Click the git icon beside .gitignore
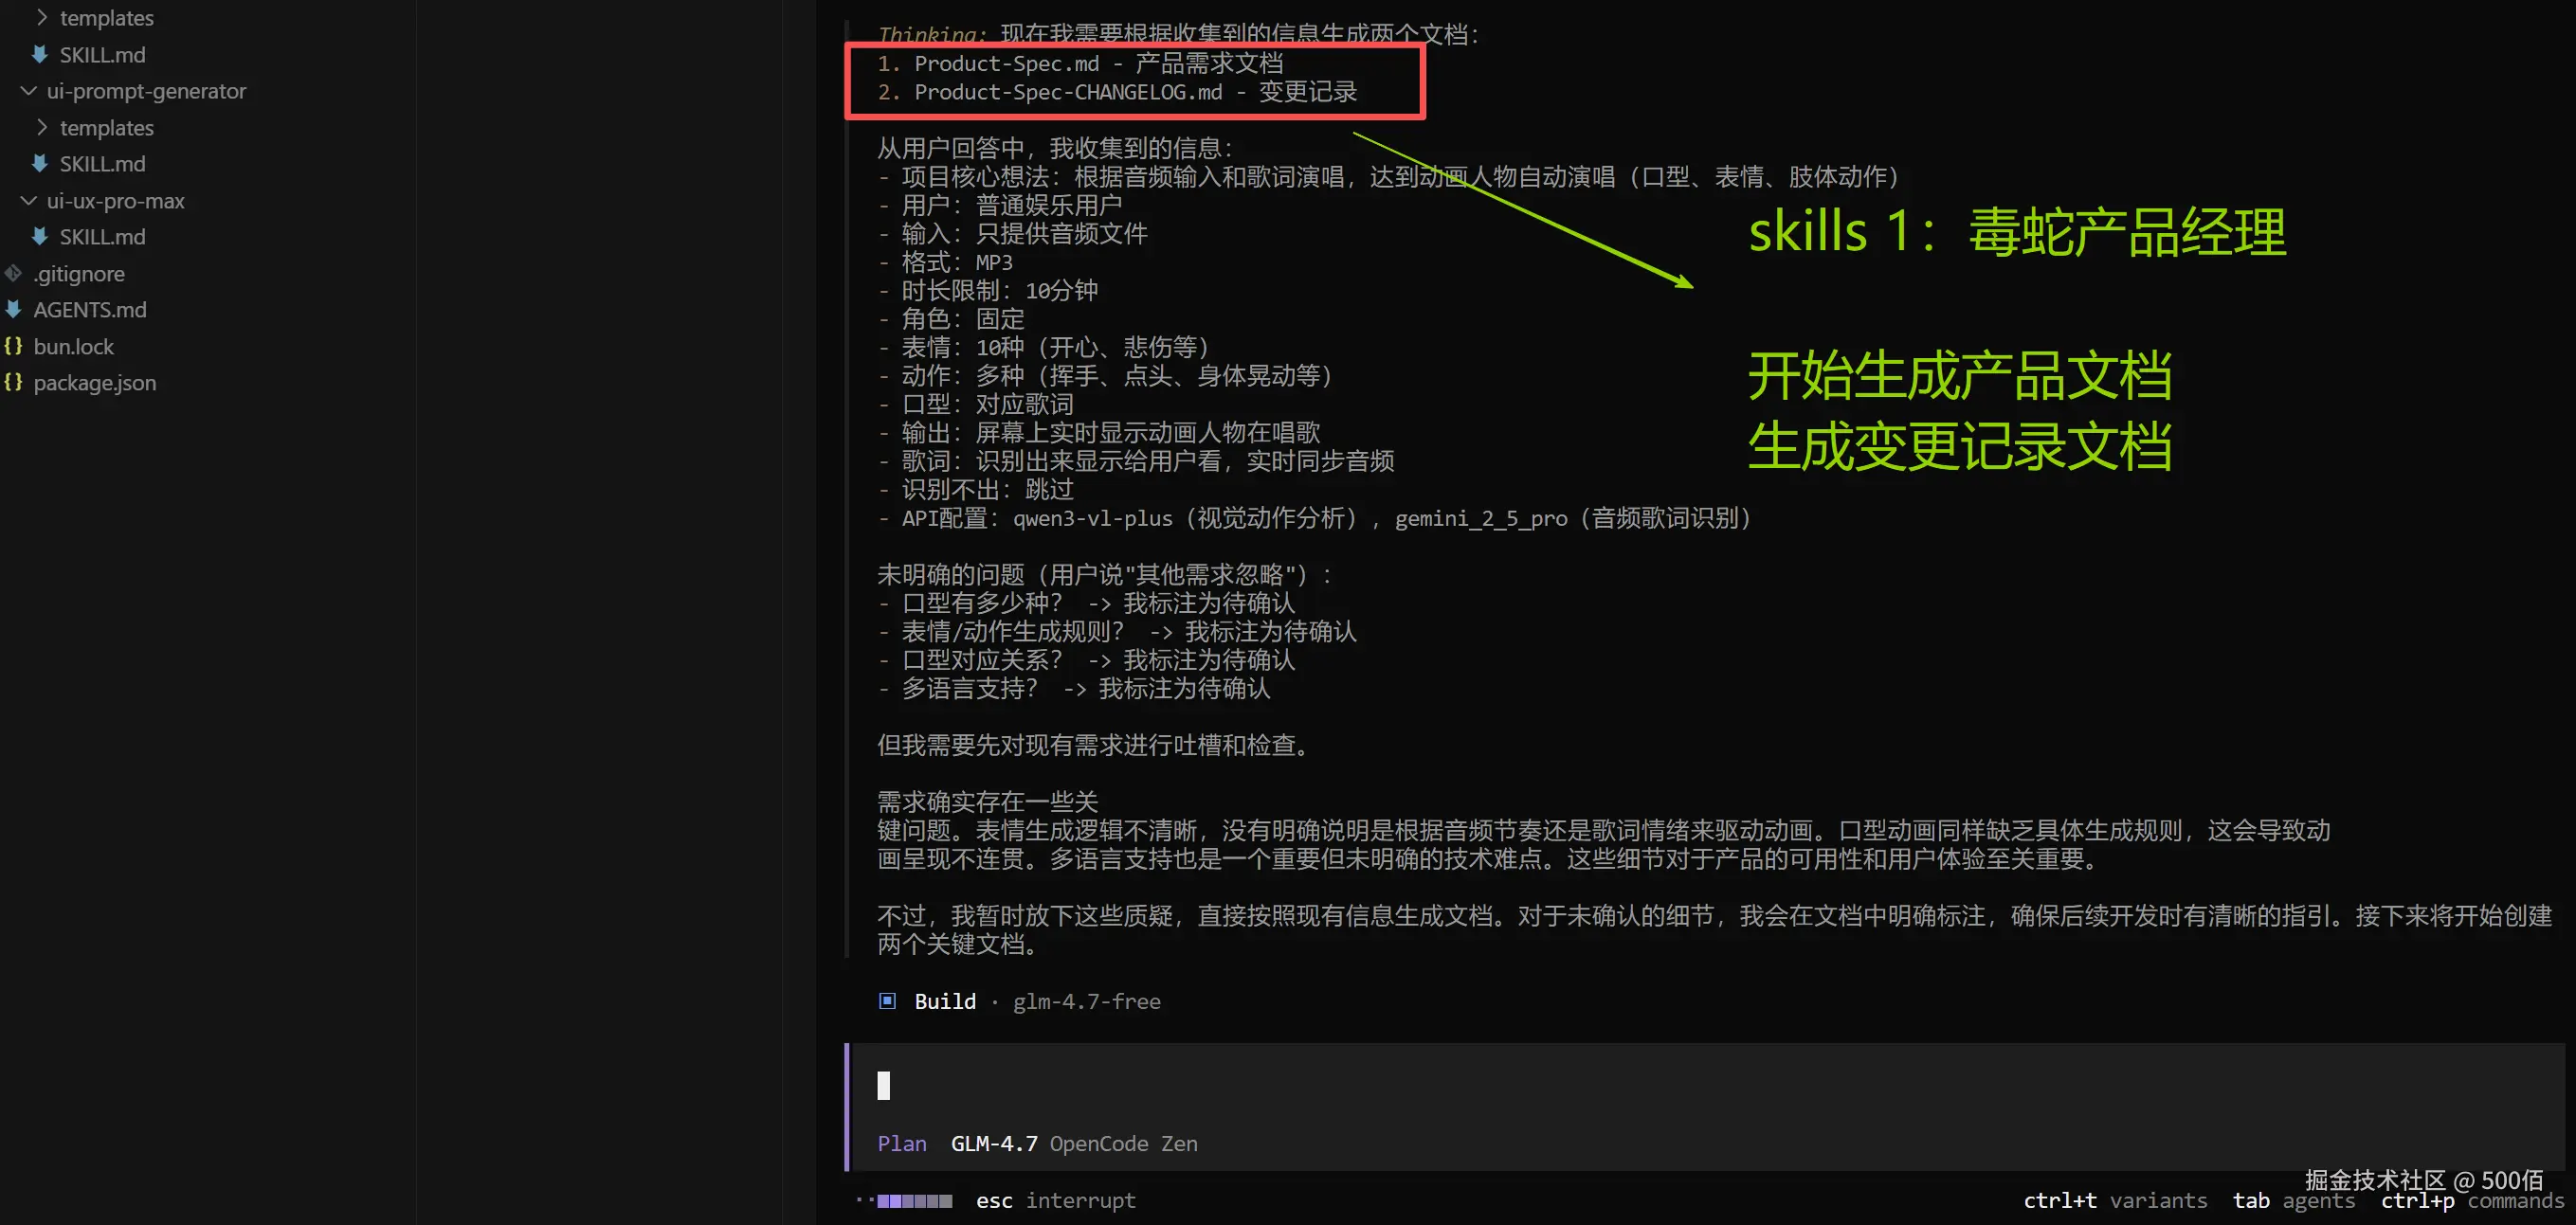 (x=13, y=273)
